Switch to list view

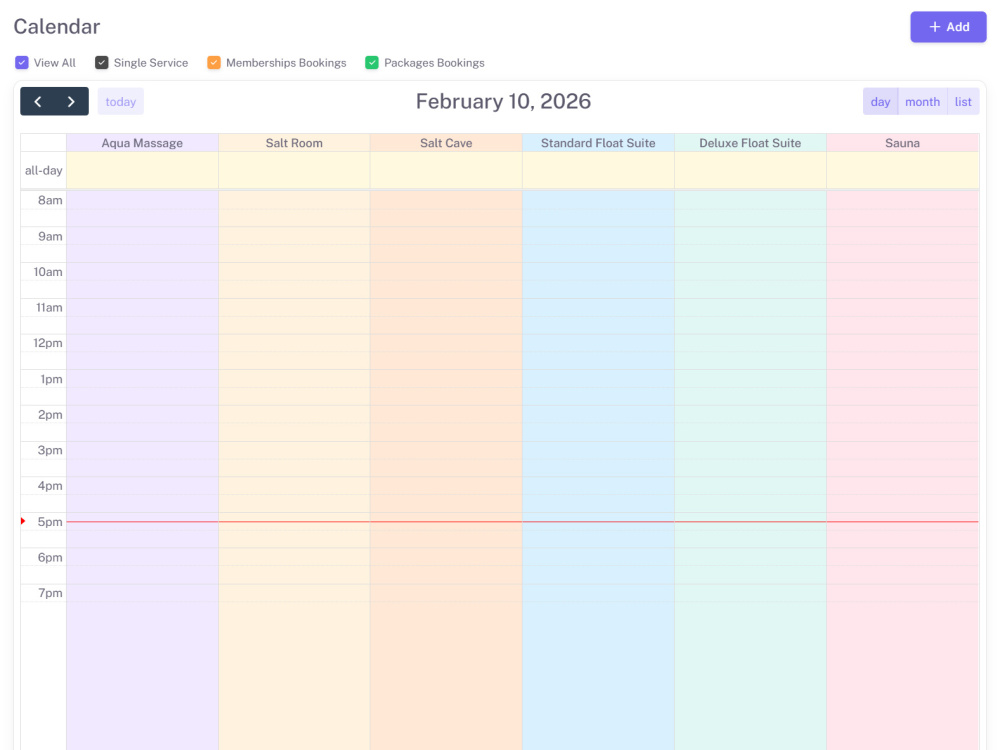963,101
